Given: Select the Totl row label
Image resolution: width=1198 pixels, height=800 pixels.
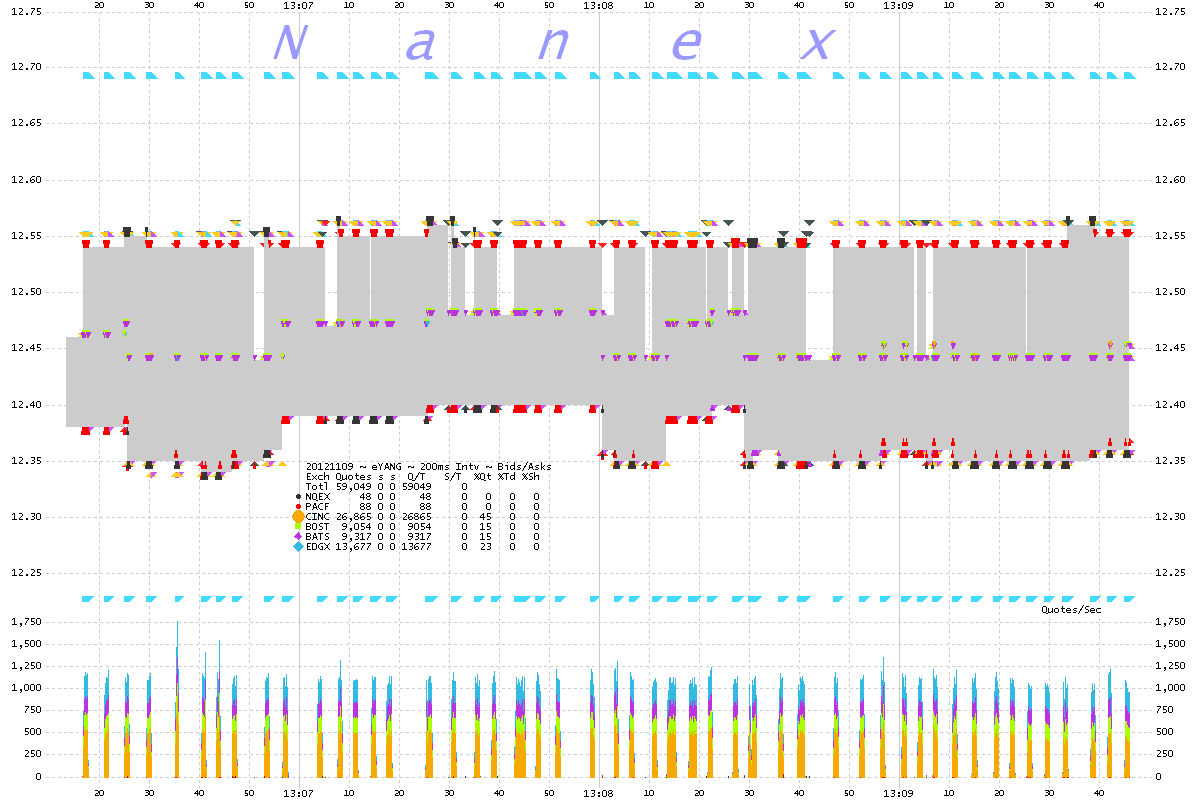Looking at the screenshot, I should tap(317, 487).
